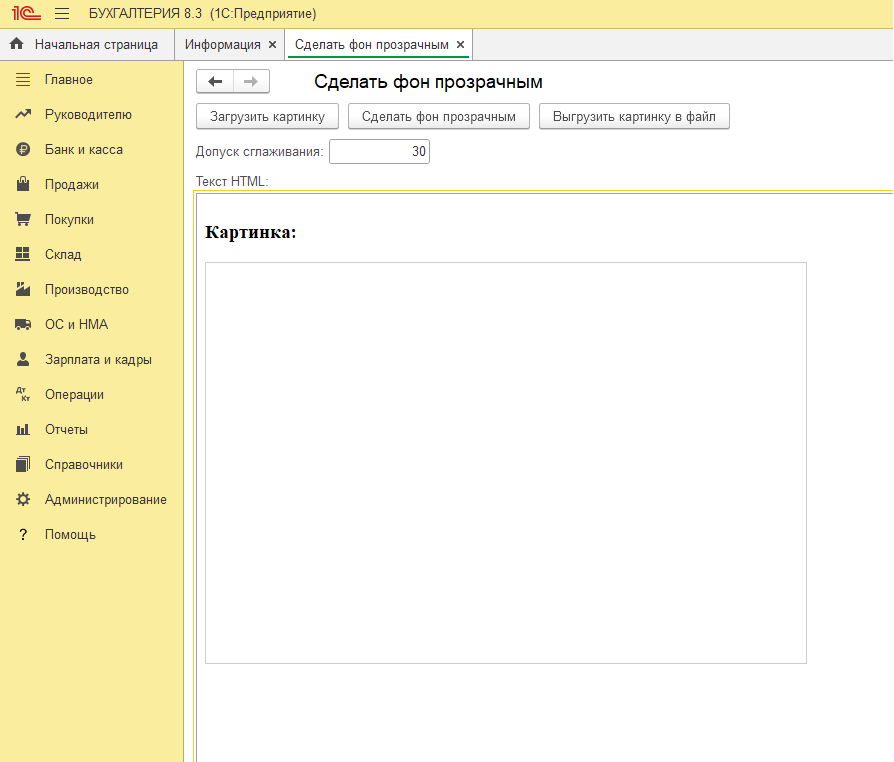The image size is (894, 762).
Task: Click the Производство factory icon
Action: (23, 289)
